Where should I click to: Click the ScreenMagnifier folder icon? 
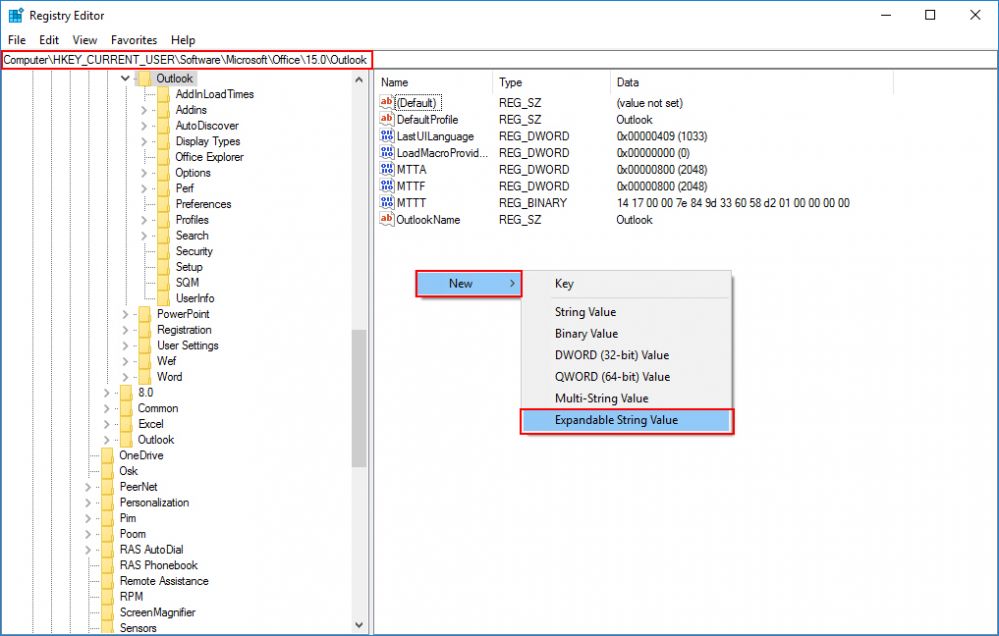(x=108, y=612)
